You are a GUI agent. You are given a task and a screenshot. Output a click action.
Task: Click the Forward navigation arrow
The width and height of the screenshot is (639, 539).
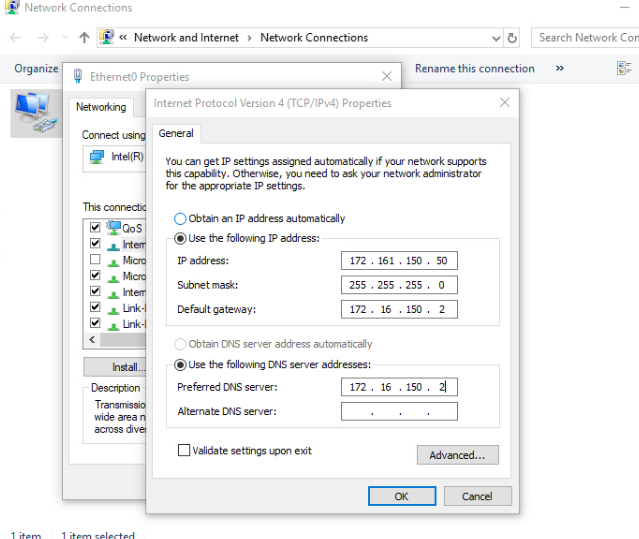[x=42, y=38]
